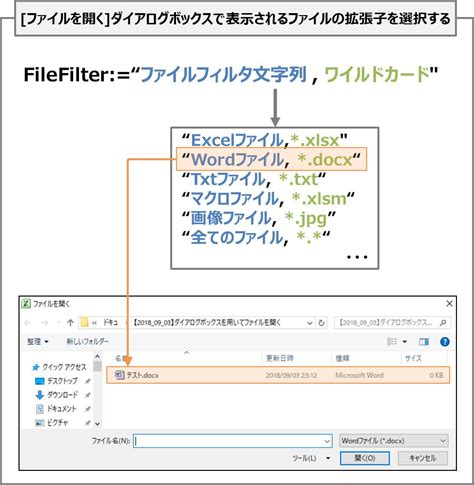
Task: Open view options dropdown arrow
Action: [x=405, y=342]
